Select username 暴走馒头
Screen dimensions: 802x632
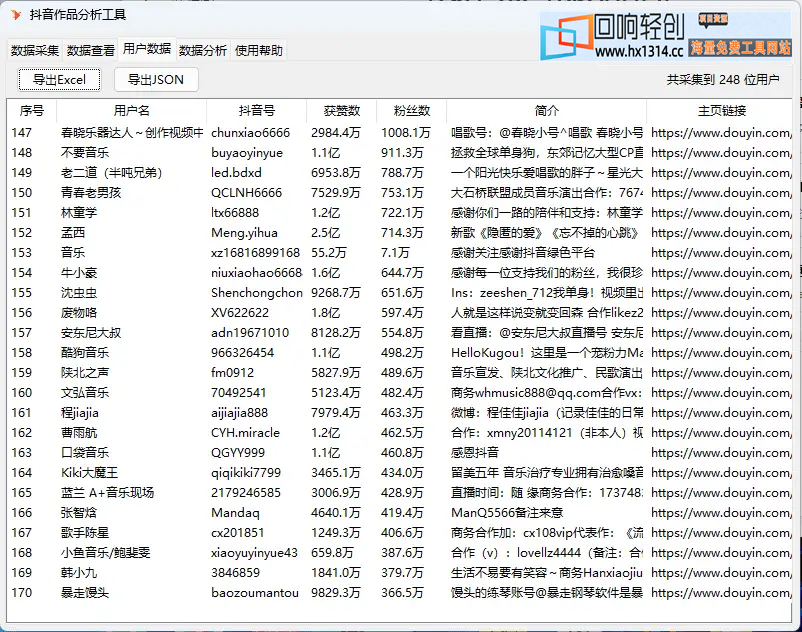pyautogui.click(x=85, y=593)
